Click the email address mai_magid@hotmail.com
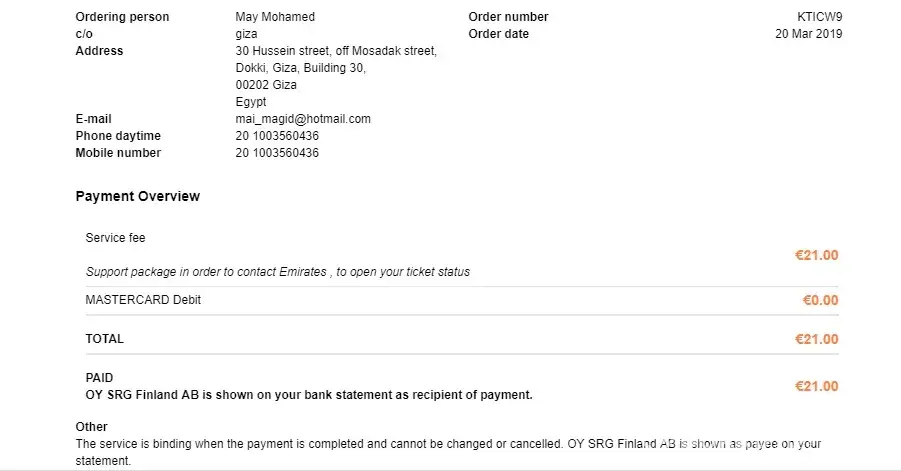This screenshot has height=471, width=901. [303, 119]
